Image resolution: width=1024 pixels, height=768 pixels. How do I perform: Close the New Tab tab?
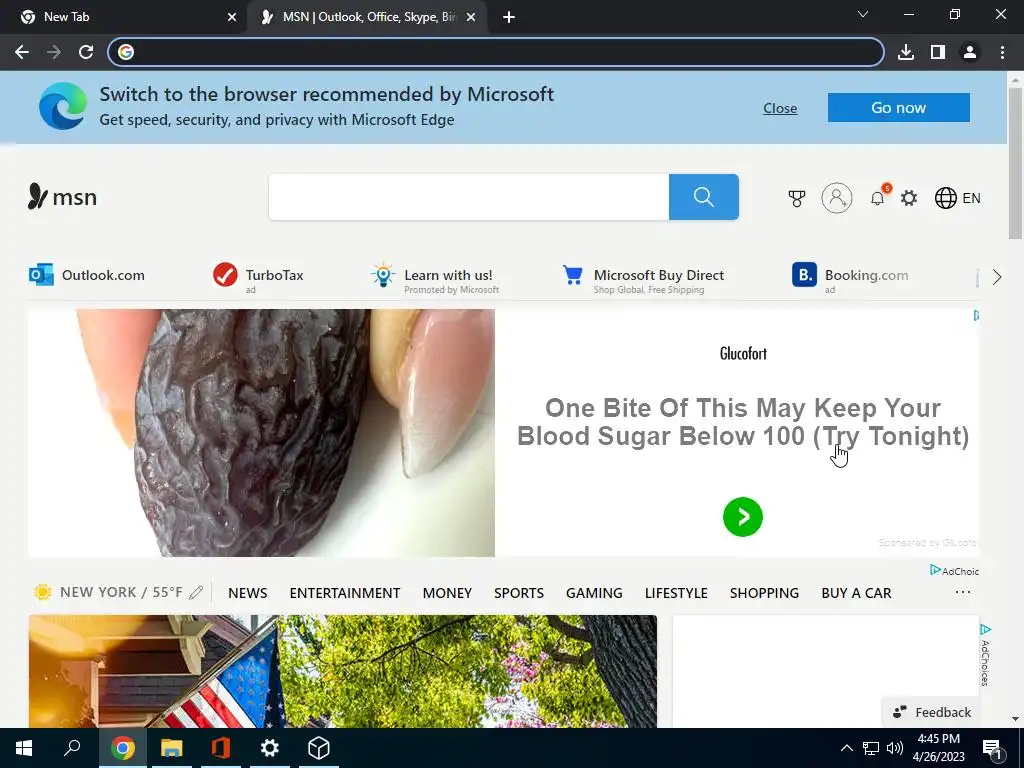click(x=232, y=18)
